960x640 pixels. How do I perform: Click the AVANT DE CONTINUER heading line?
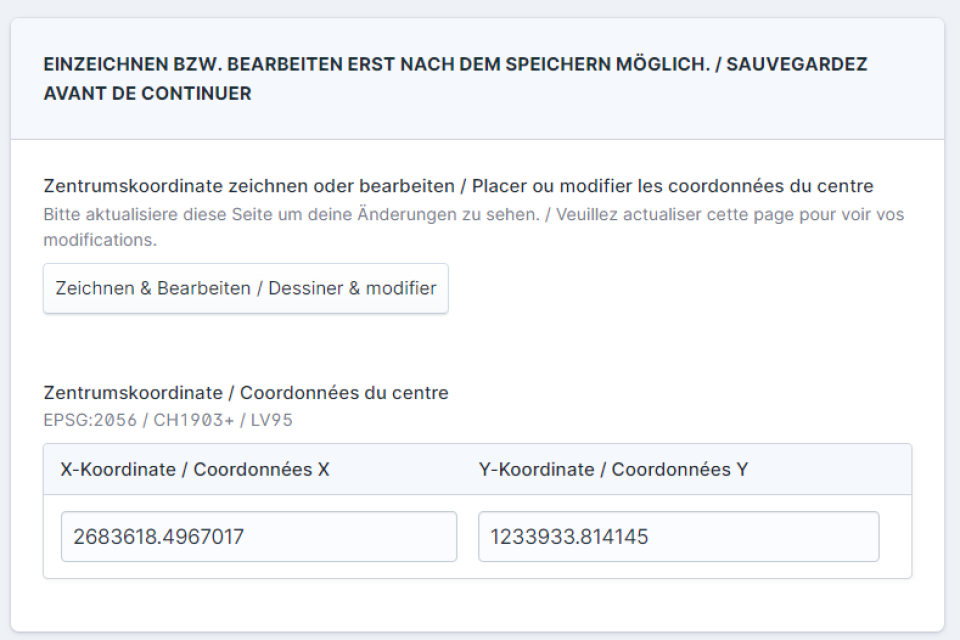coord(147,94)
